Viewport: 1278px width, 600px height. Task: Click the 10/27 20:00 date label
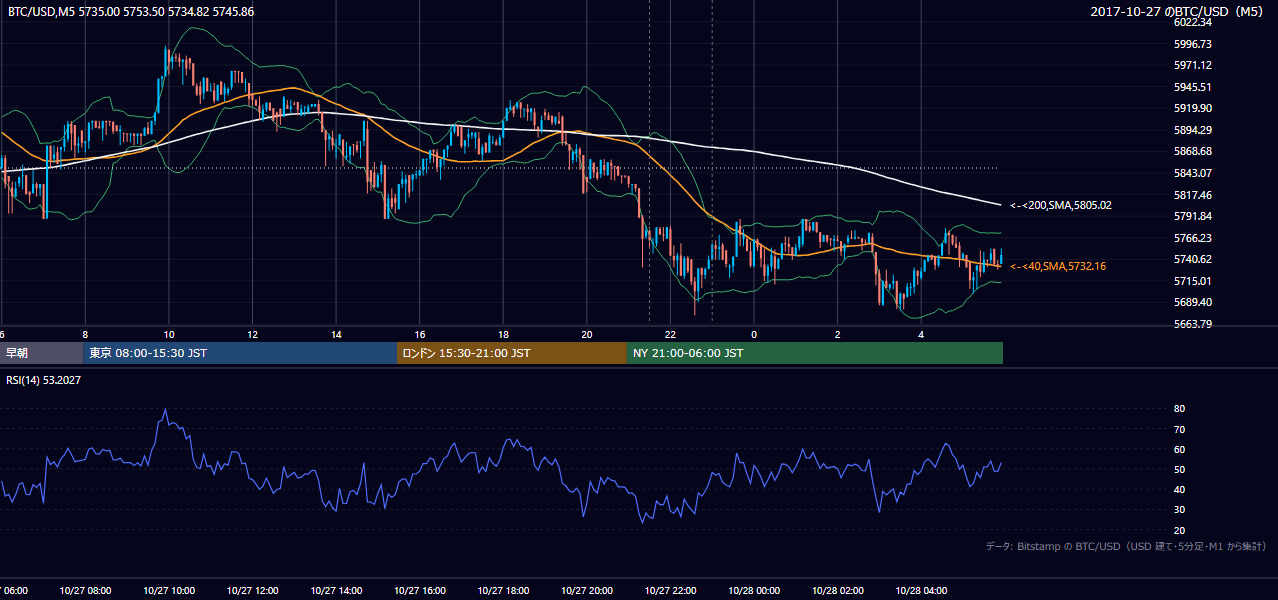pyautogui.click(x=587, y=590)
